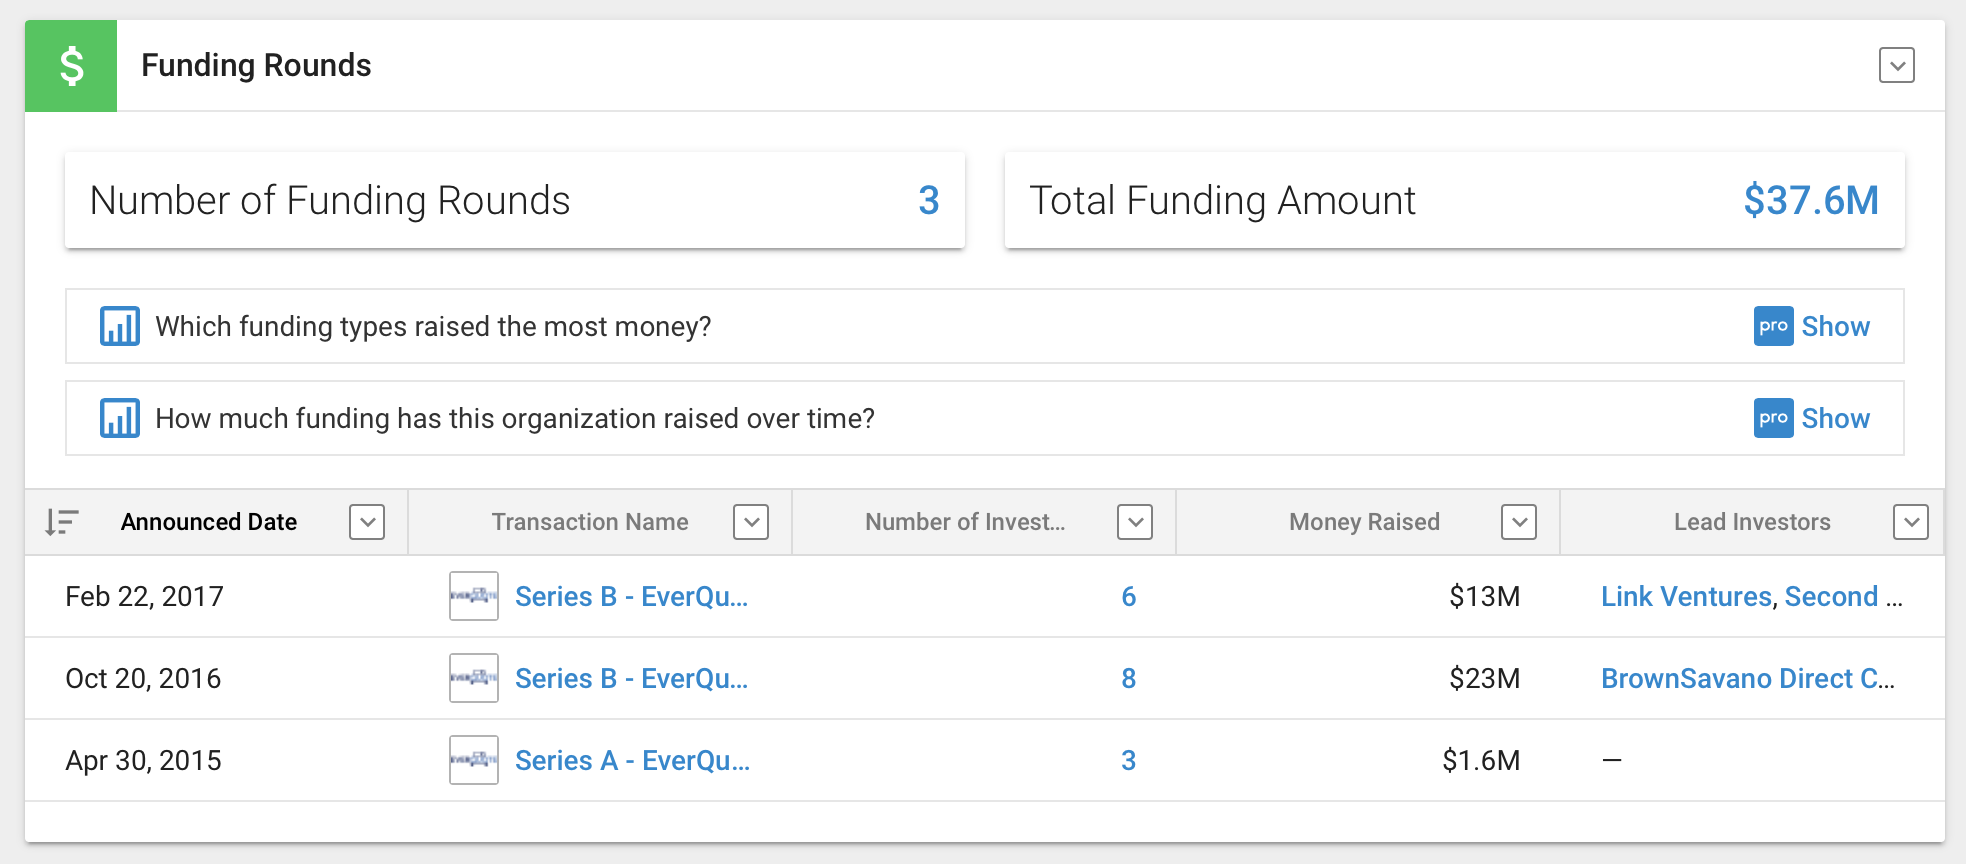The height and width of the screenshot is (864, 1966).
Task: Open the Announced Date column dropdown
Action: 367,522
